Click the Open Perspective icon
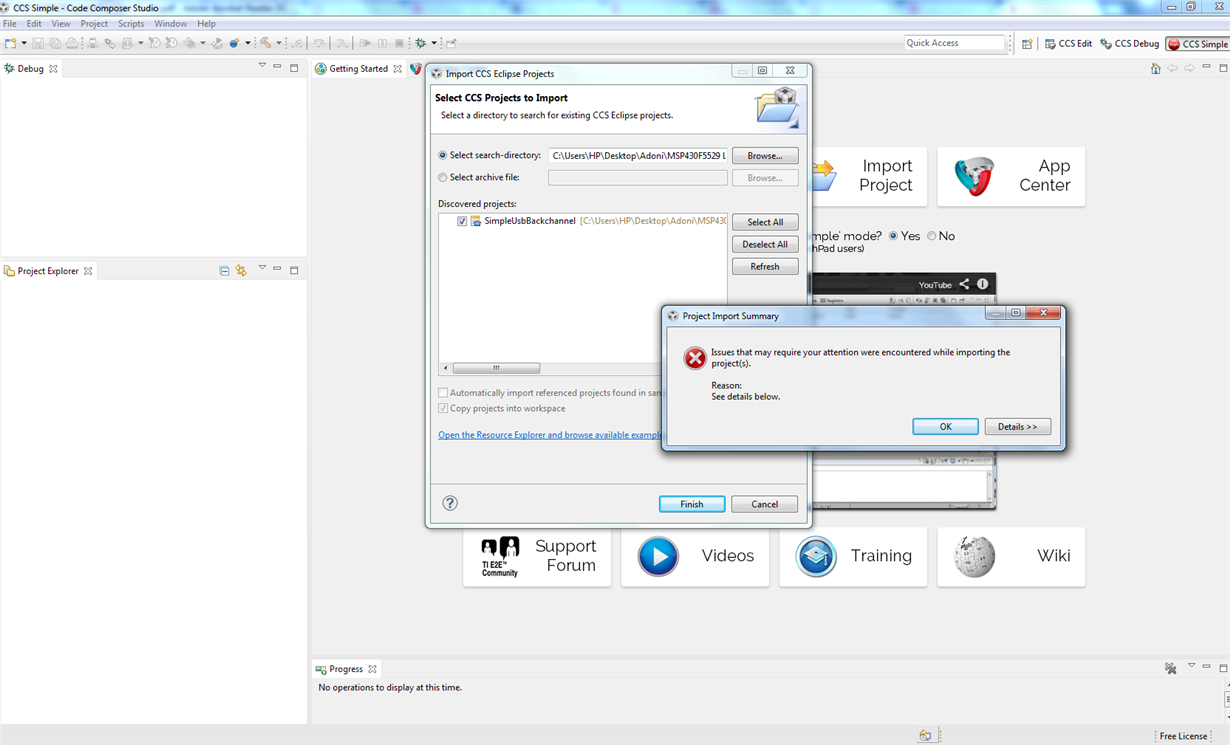1230x745 pixels. click(x=1027, y=44)
